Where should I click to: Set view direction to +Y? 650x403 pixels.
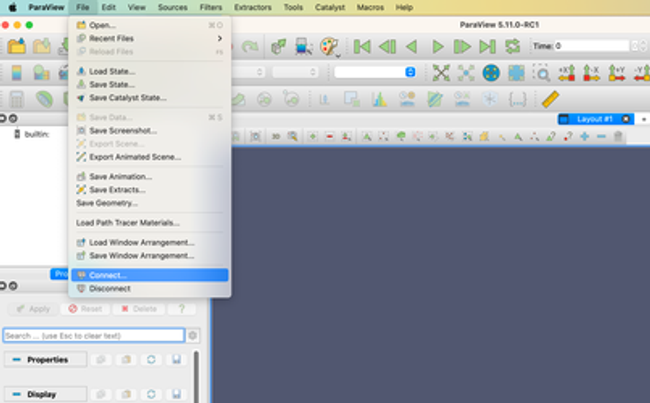[617, 73]
